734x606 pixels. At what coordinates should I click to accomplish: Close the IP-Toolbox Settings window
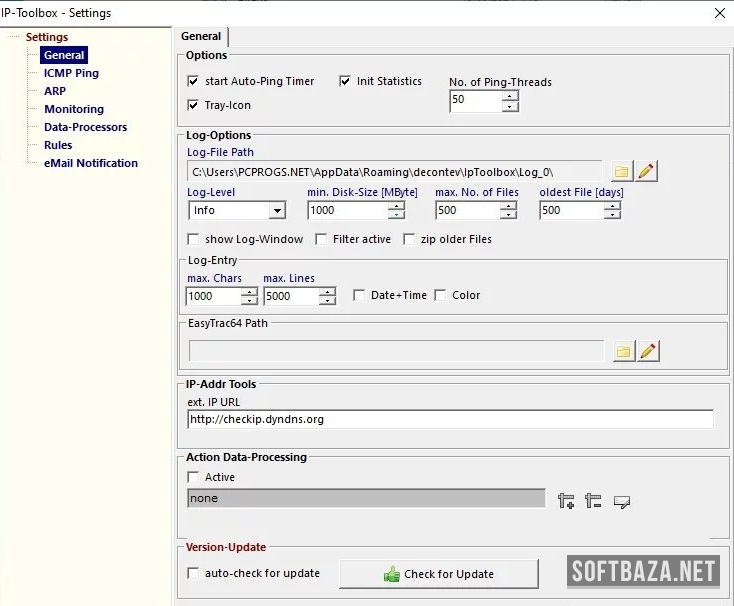719,13
